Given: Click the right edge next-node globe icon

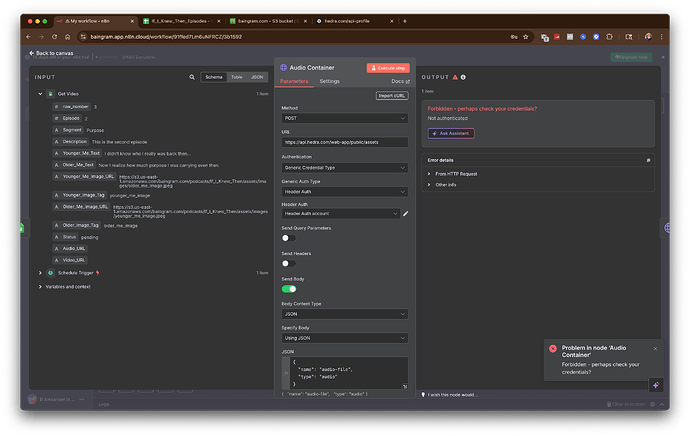Looking at the screenshot, I should coord(667,228).
